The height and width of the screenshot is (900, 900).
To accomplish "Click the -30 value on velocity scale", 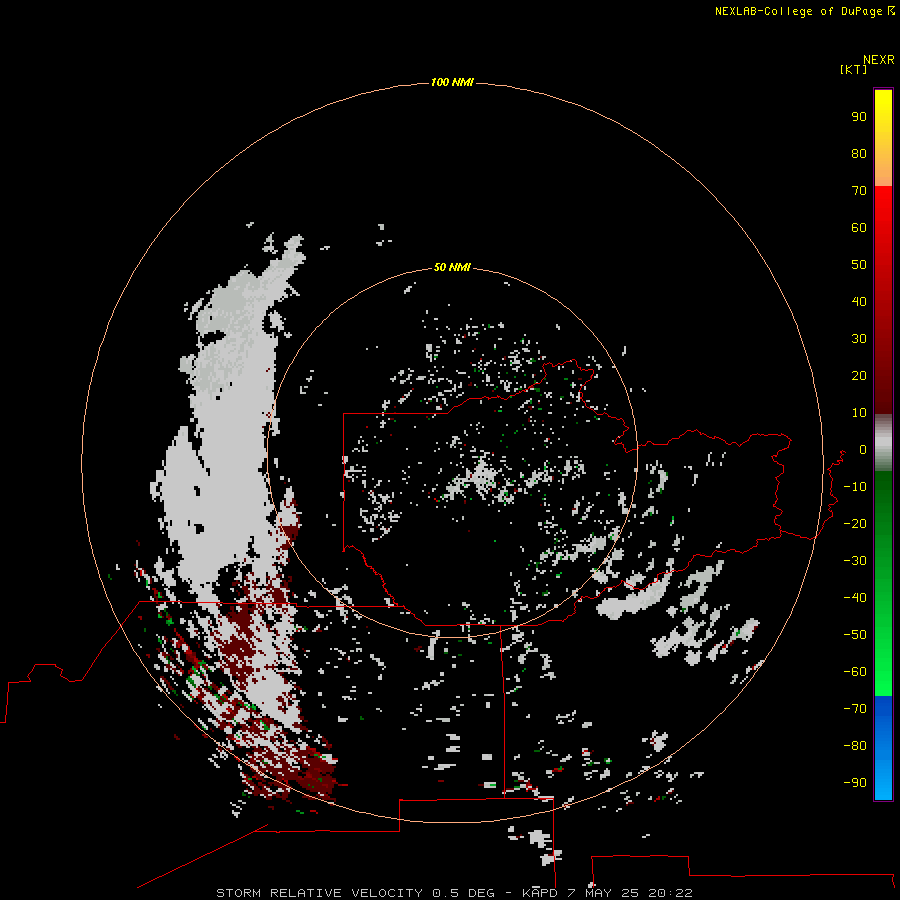I will (855, 561).
